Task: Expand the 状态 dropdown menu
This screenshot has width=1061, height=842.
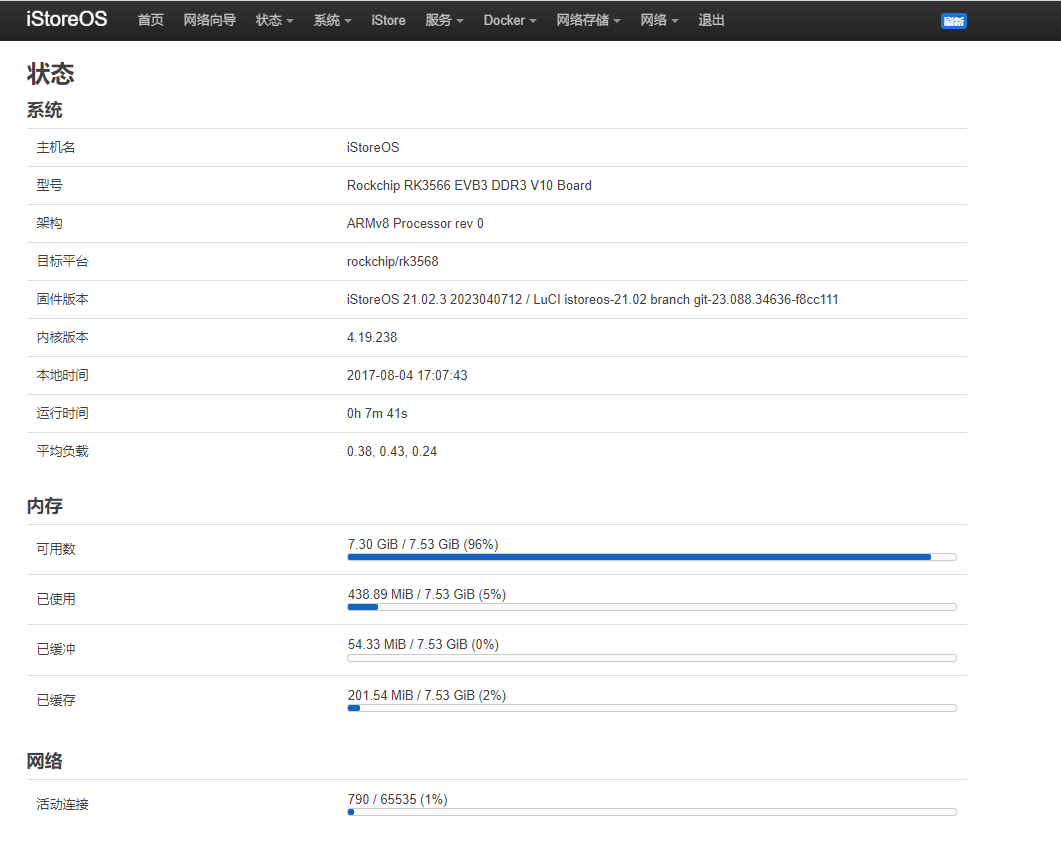Action: pos(274,20)
